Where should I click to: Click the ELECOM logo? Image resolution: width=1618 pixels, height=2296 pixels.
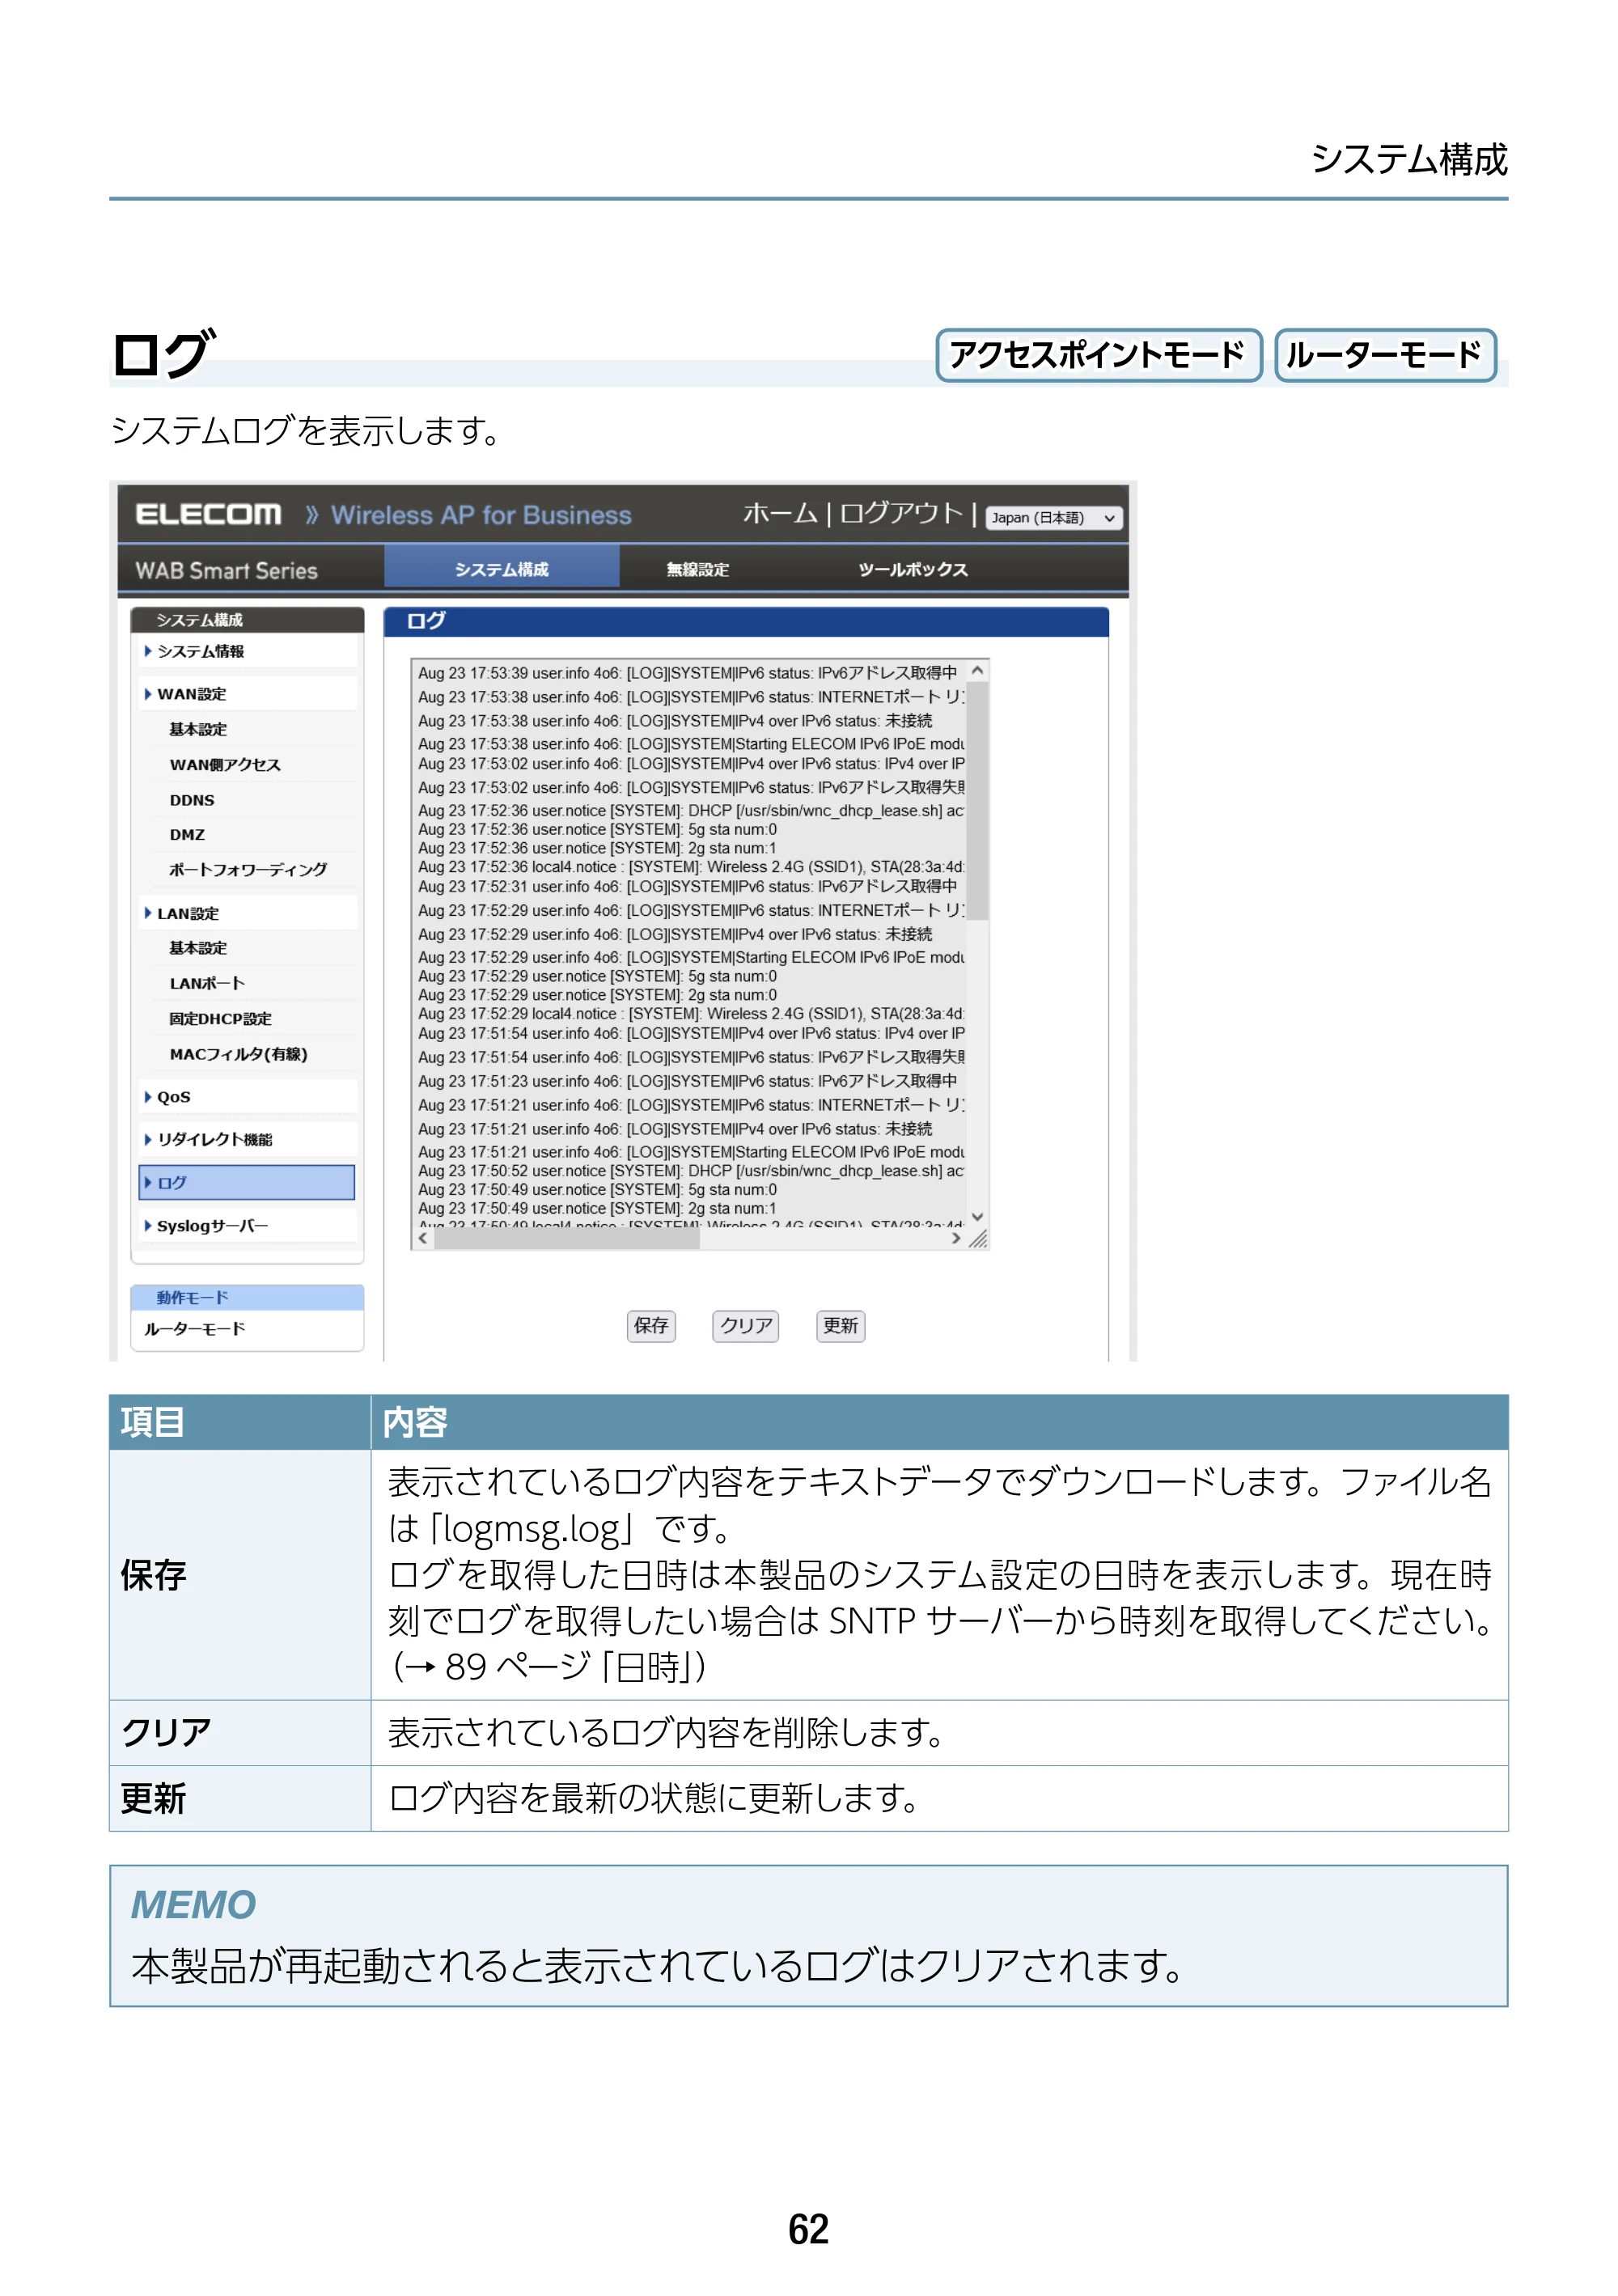click(208, 514)
